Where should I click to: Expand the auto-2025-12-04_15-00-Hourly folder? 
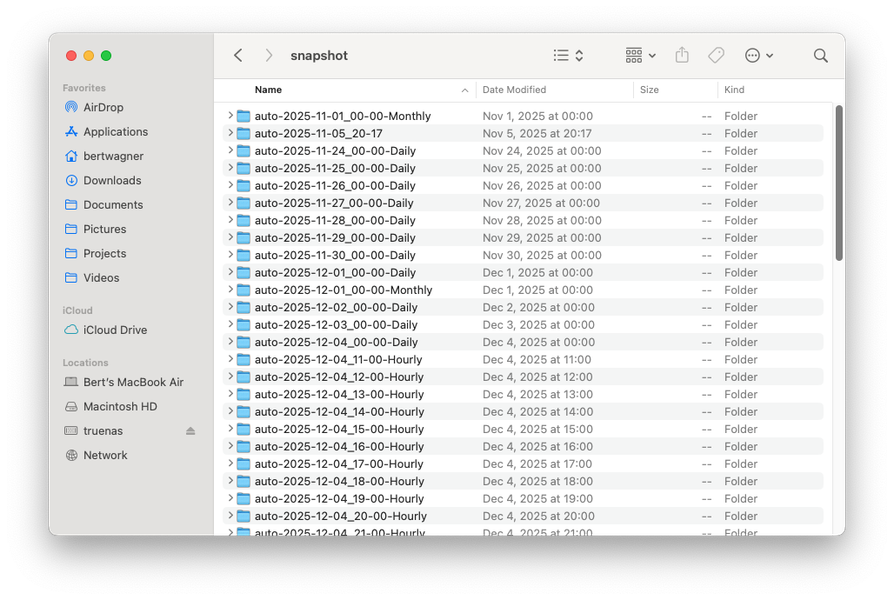click(229, 428)
